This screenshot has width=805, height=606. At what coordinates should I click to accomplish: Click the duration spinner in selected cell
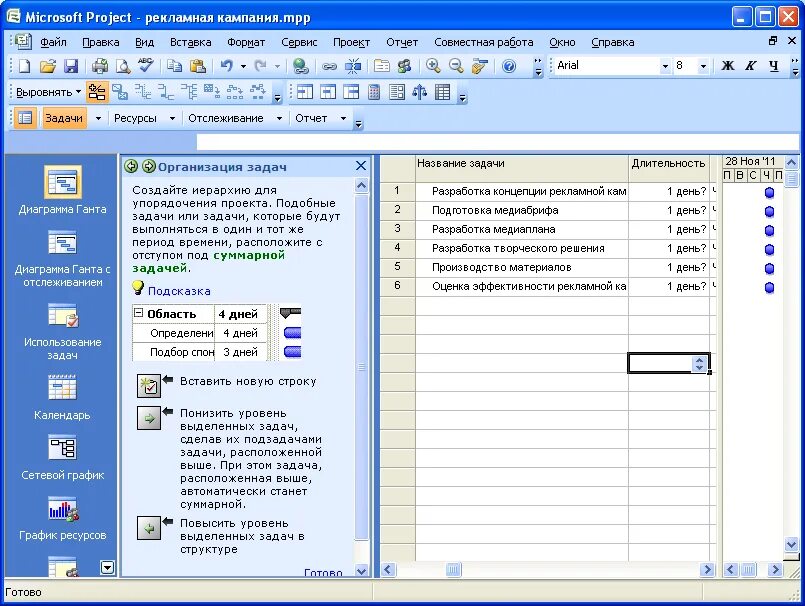click(699, 364)
